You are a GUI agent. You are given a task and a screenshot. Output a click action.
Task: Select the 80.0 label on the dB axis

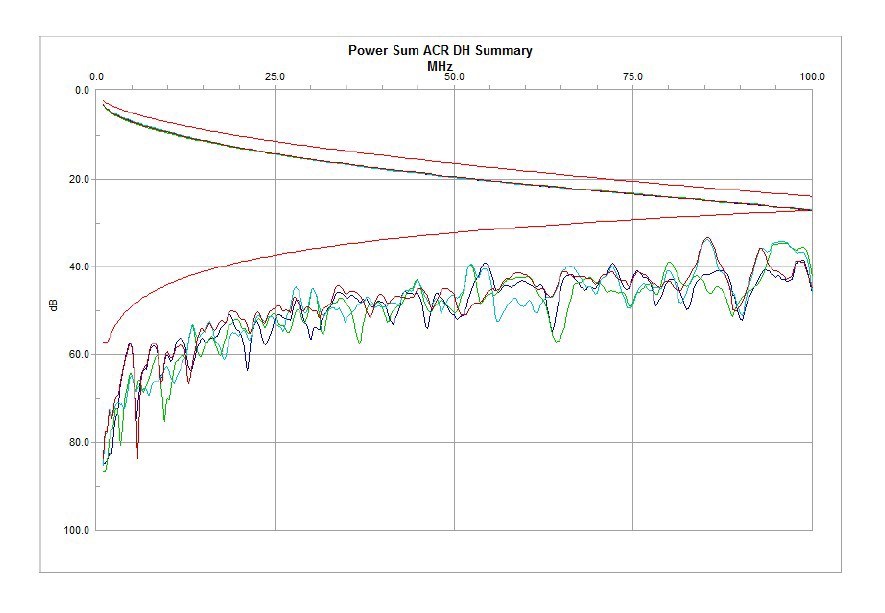coord(78,442)
